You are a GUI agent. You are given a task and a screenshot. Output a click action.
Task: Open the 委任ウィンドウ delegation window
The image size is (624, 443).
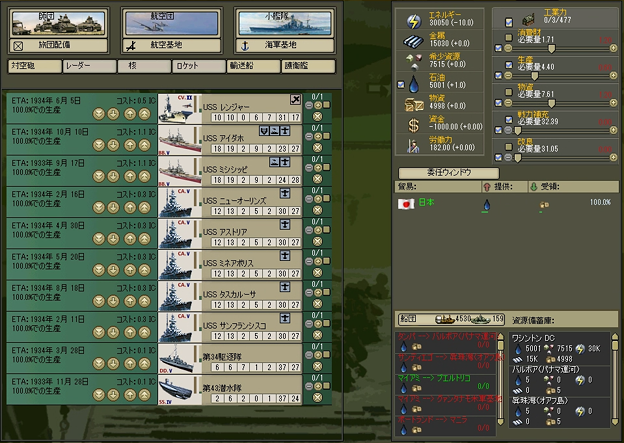coord(449,173)
